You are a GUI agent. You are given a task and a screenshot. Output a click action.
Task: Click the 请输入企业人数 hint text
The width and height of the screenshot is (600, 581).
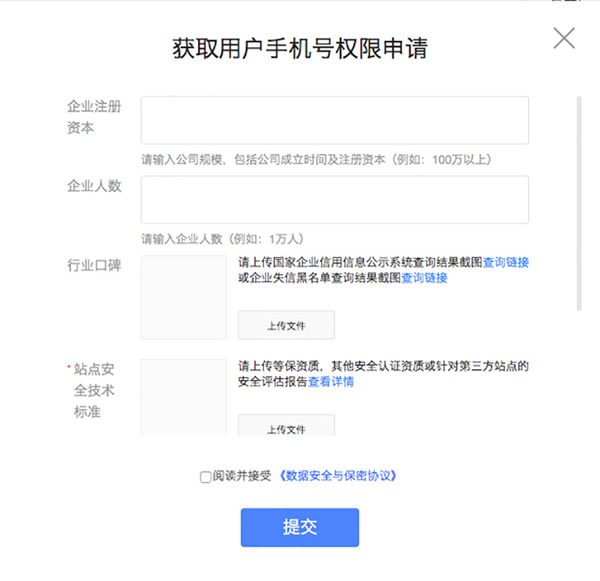click(222, 239)
